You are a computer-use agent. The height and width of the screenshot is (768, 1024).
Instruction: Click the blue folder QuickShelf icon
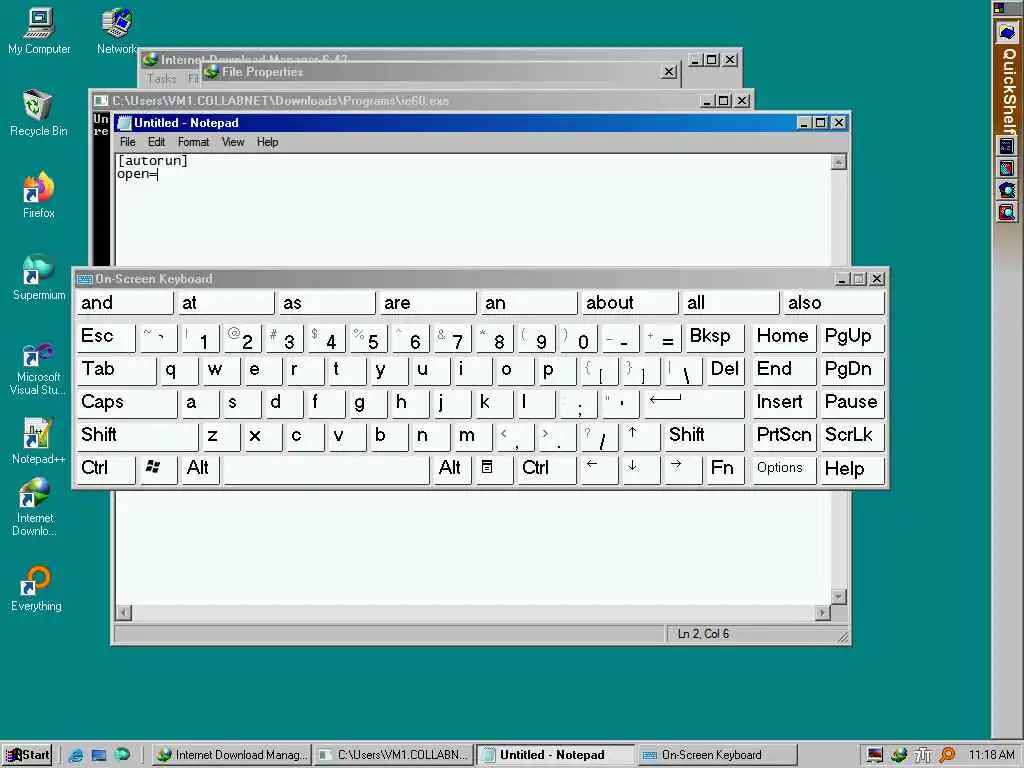click(x=1007, y=33)
